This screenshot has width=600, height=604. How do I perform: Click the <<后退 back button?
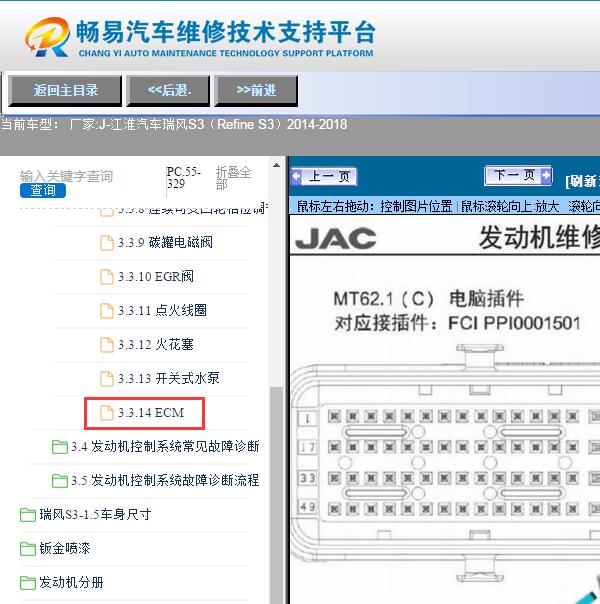[x=168, y=91]
